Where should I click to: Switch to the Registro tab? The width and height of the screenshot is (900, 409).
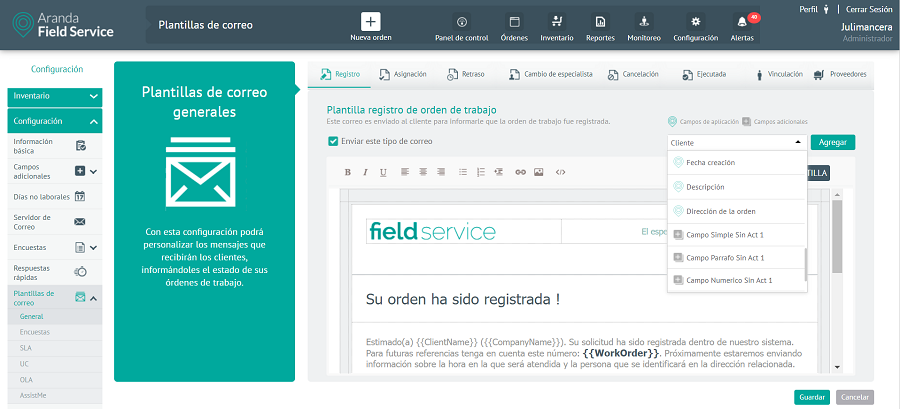tap(340, 75)
